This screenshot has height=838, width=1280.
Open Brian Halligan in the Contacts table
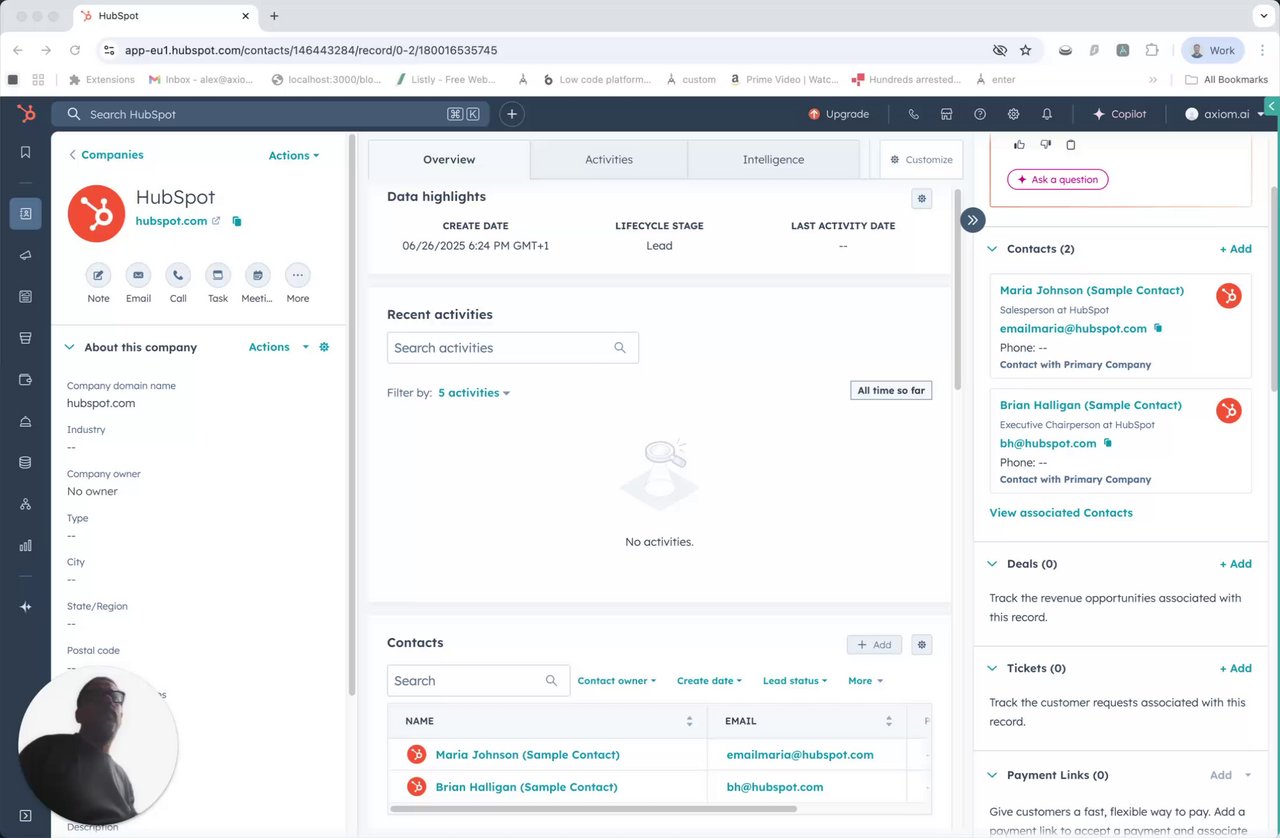pos(526,787)
